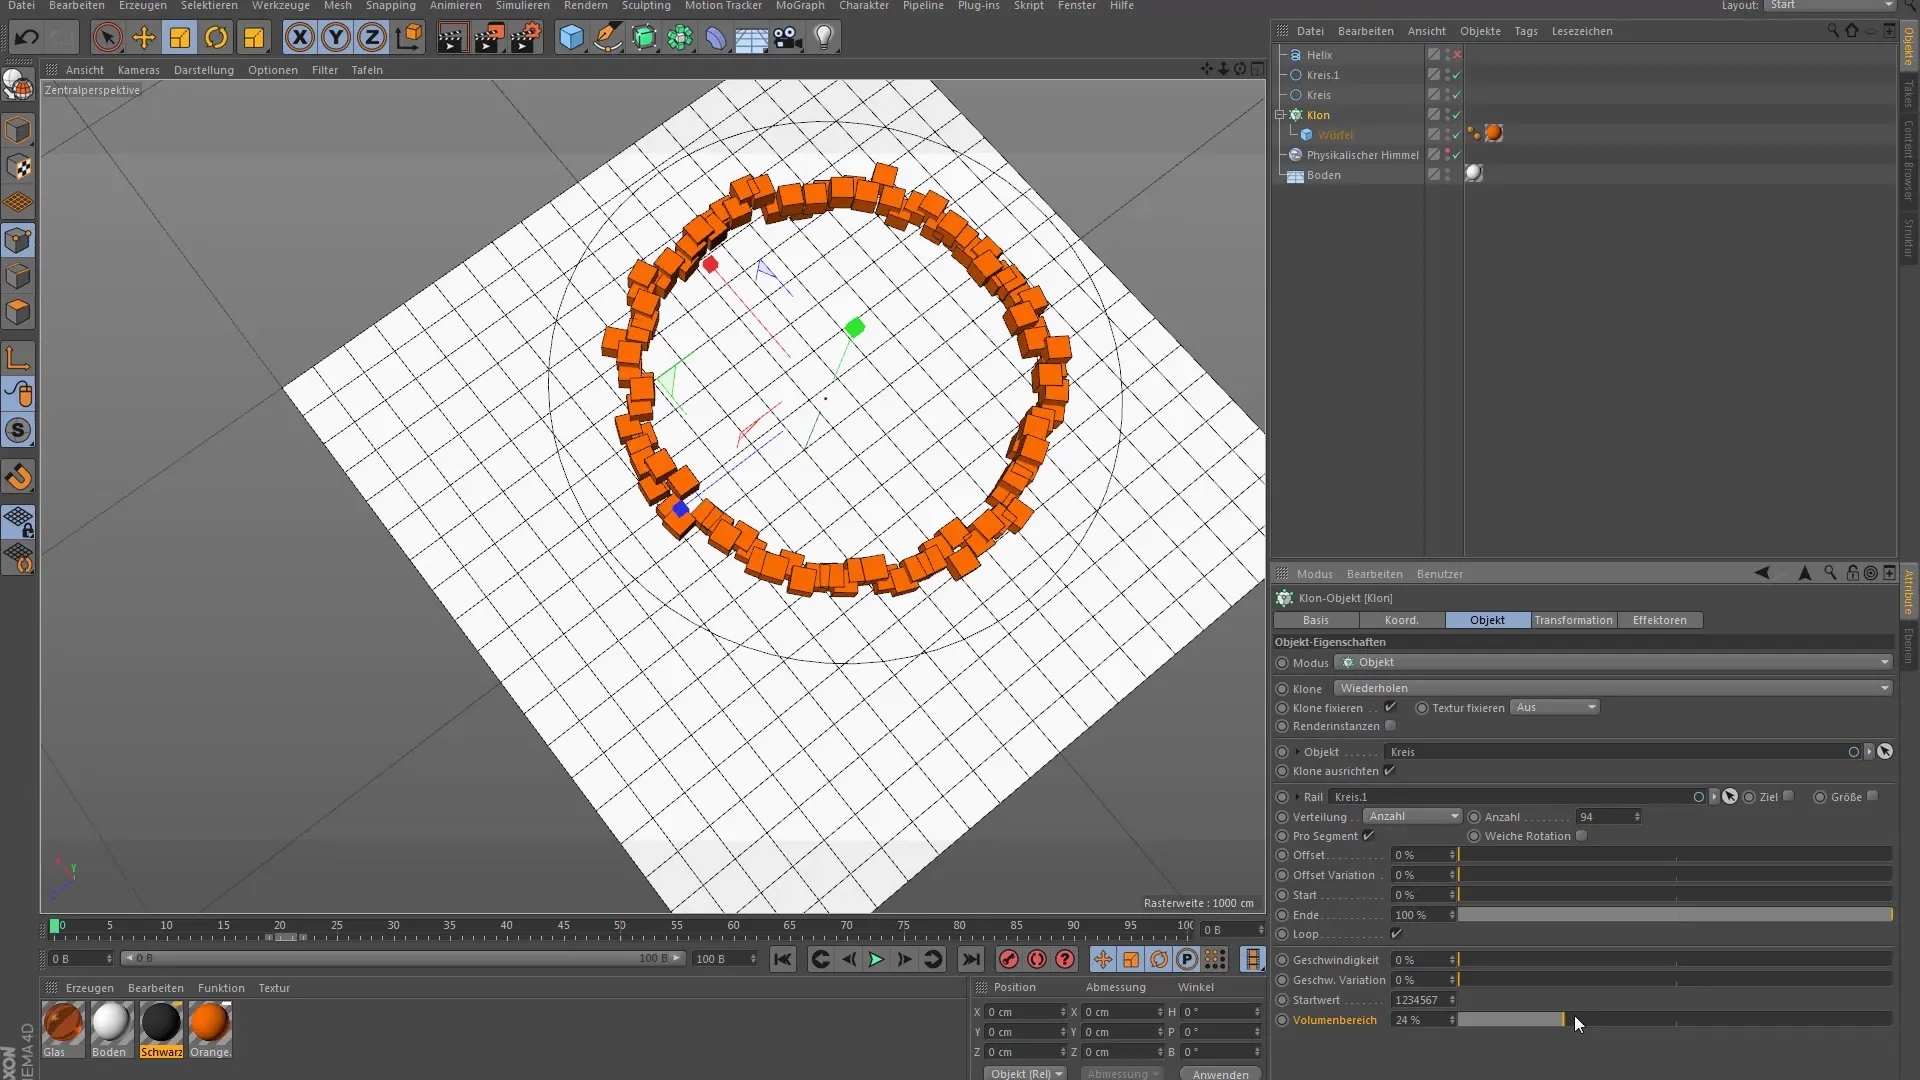1920x1080 pixels.
Task: Click the Anzahl value field
Action: (x=1604, y=817)
